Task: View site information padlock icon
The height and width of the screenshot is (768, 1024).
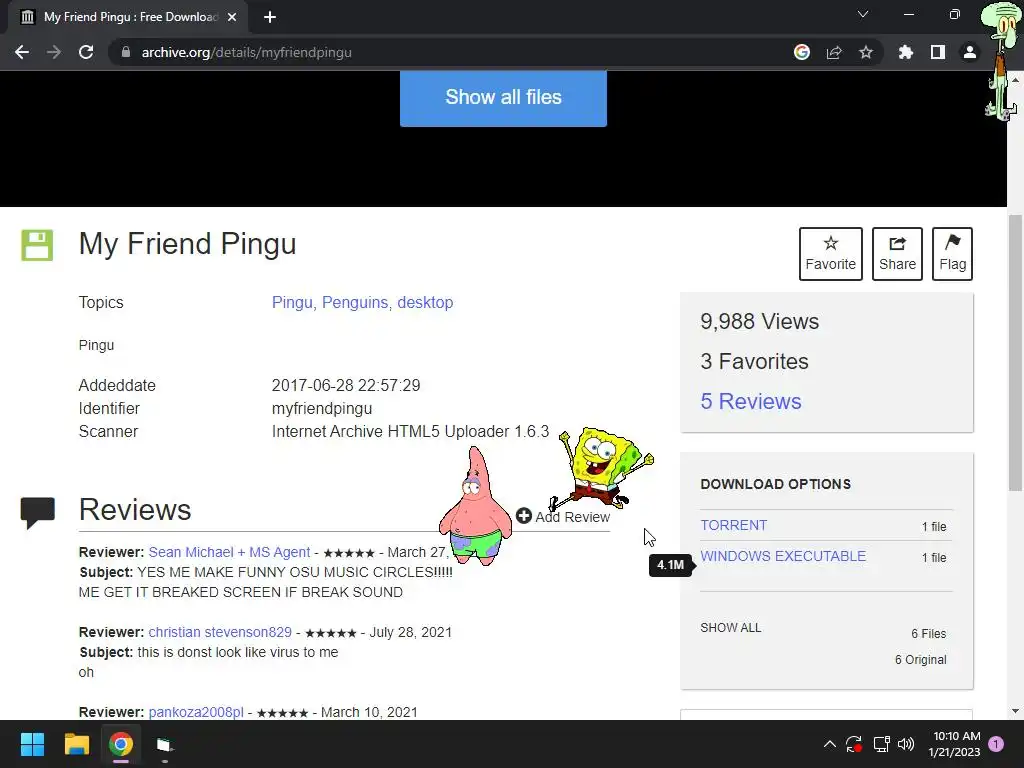Action: pos(126,52)
